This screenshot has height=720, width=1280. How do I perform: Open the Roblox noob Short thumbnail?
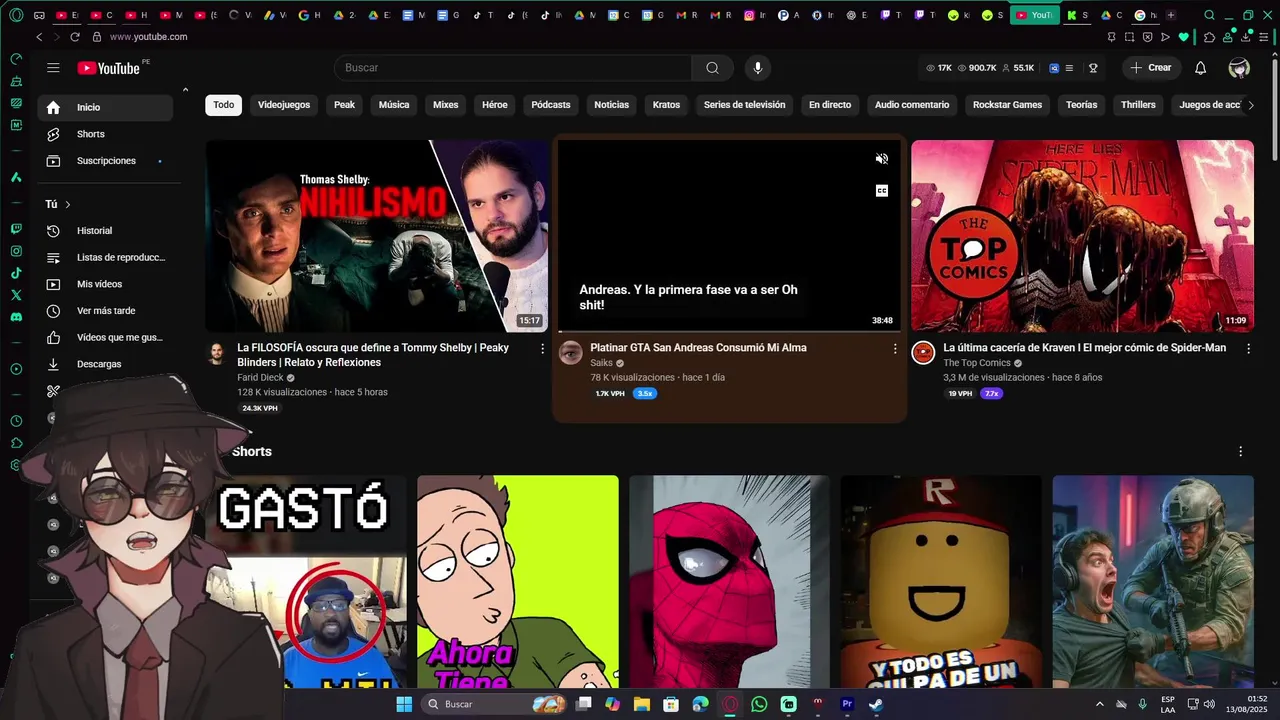click(x=941, y=581)
